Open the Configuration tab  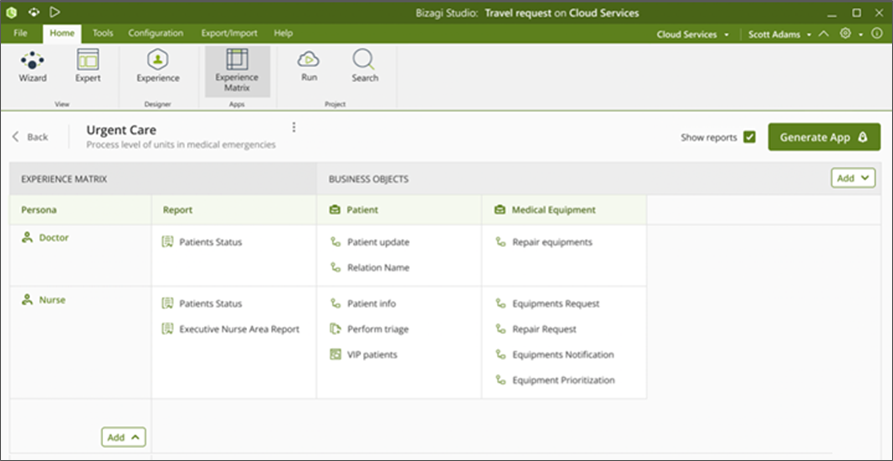click(x=155, y=33)
